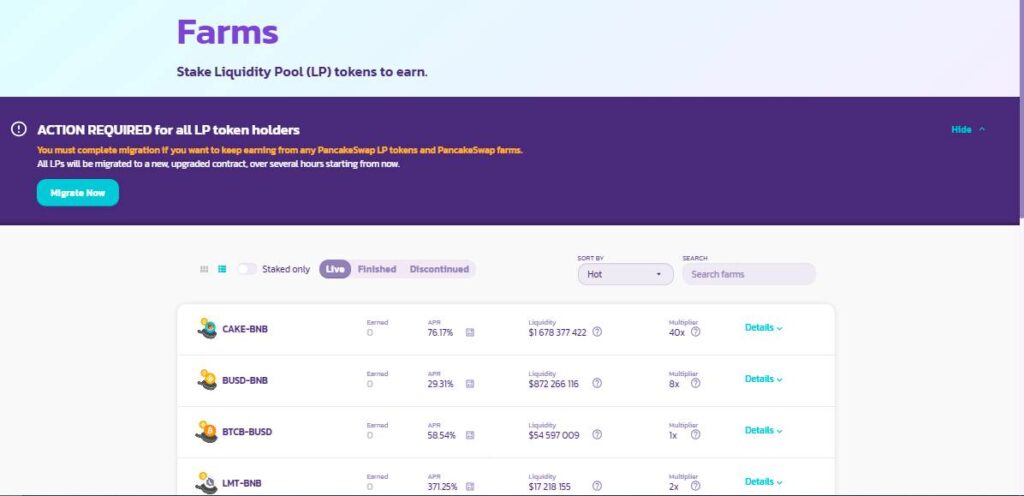Click liquidity help icon for LMT-BNB
This screenshot has height=496, width=1024.
[597, 486]
